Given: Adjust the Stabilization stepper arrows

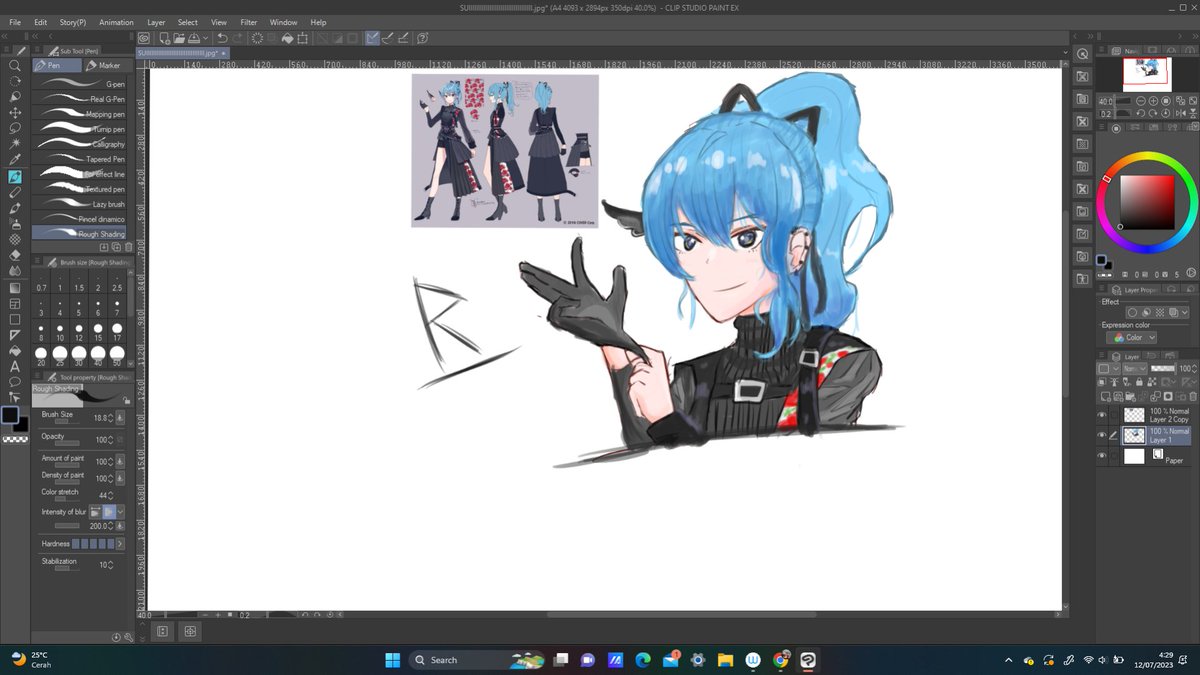Looking at the screenshot, I should tap(110, 565).
